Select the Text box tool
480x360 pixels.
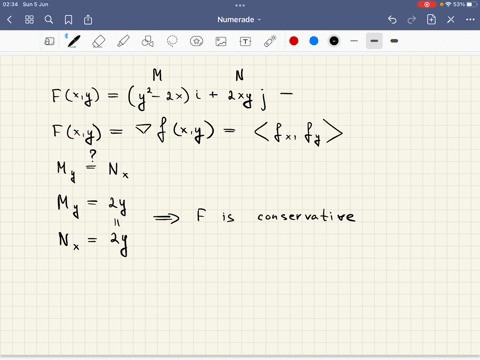tap(245, 41)
